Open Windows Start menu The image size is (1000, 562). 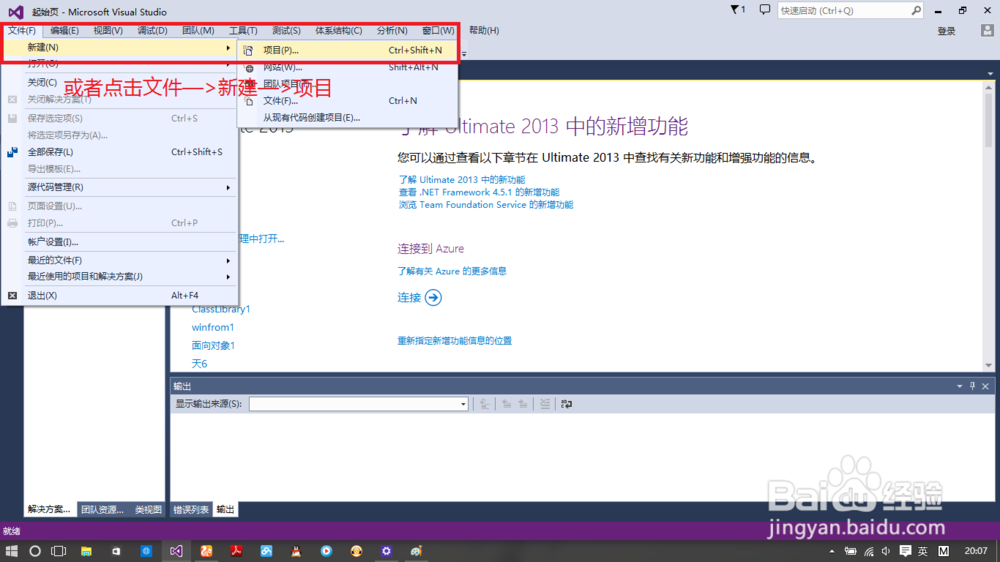coord(11,551)
